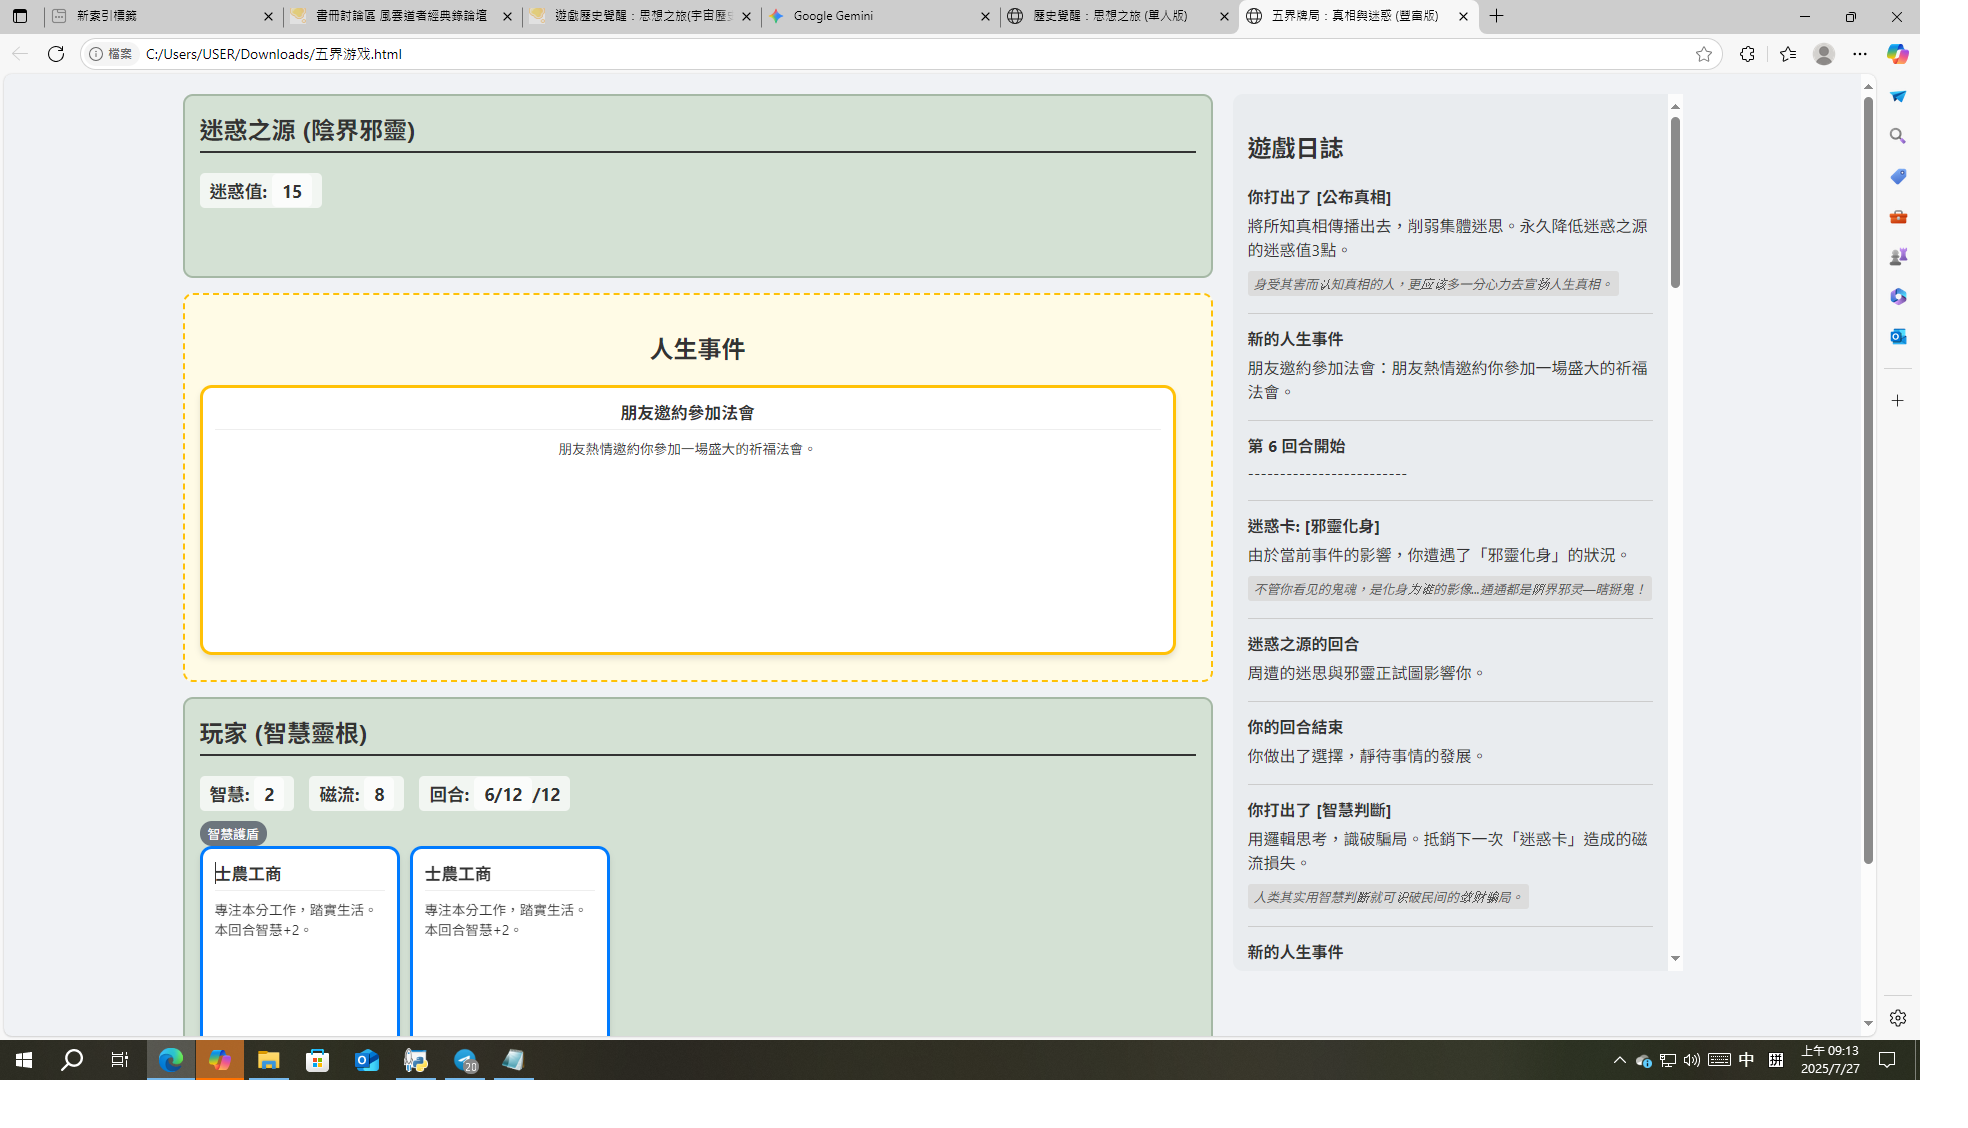The width and height of the screenshot is (1968, 1128).
Task: Toggle favorite star for this page
Action: pyautogui.click(x=1703, y=54)
